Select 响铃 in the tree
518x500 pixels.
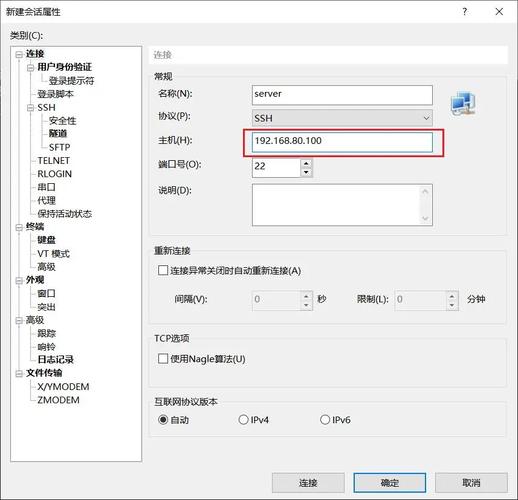pyautogui.click(x=46, y=347)
